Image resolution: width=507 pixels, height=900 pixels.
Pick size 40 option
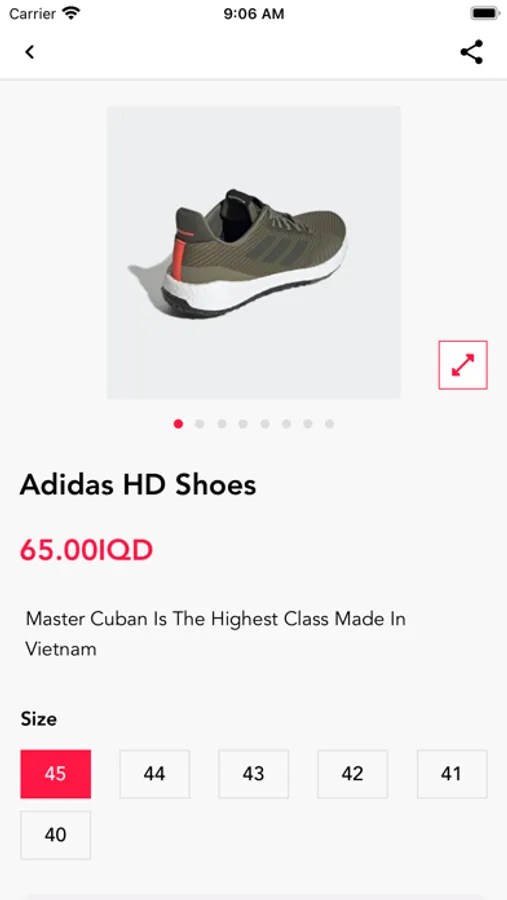tap(56, 835)
